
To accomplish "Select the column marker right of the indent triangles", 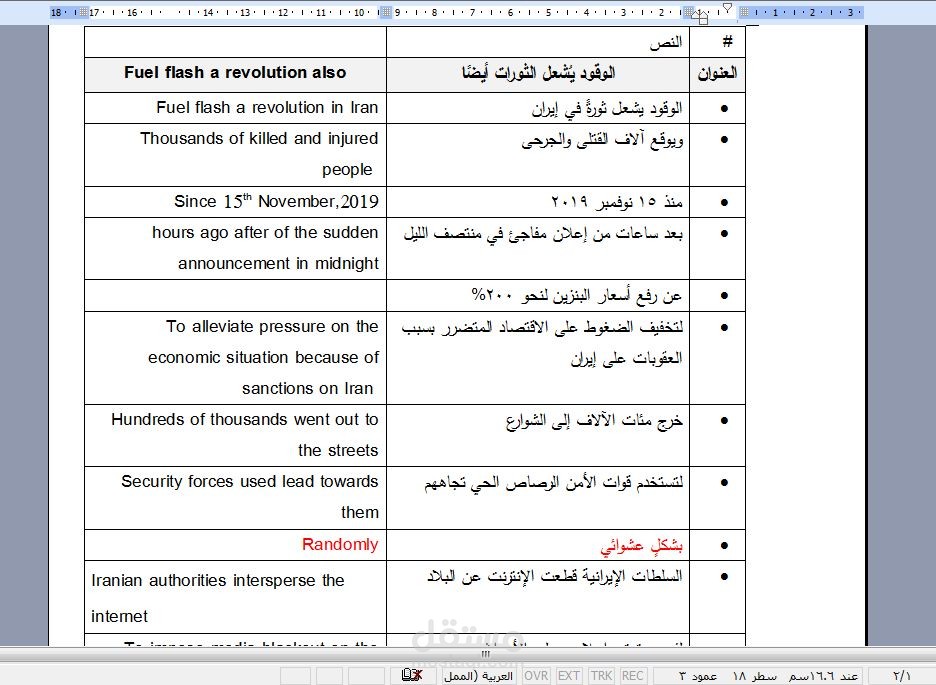I will pyautogui.click(x=744, y=12).
